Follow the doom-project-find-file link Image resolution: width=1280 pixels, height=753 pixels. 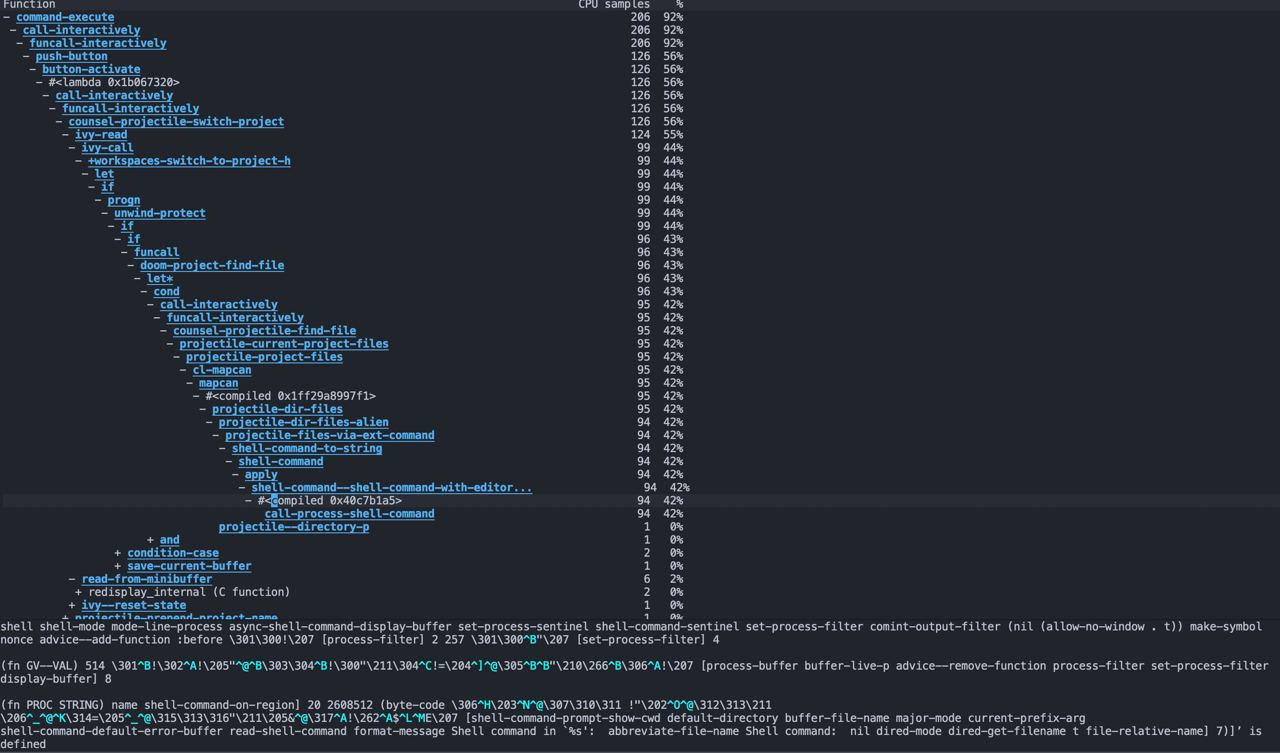tap(212, 265)
